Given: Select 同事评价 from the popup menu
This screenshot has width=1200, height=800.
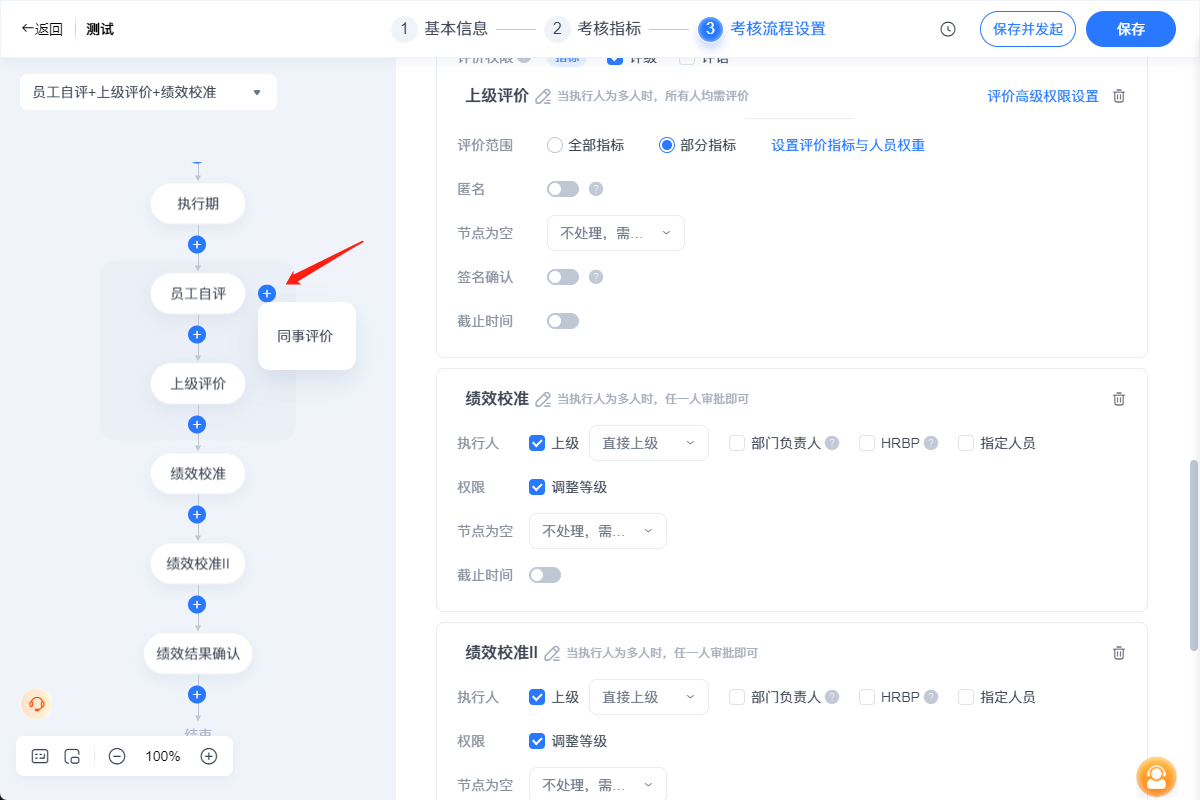Looking at the screenshot, I should tap(306, 335).
